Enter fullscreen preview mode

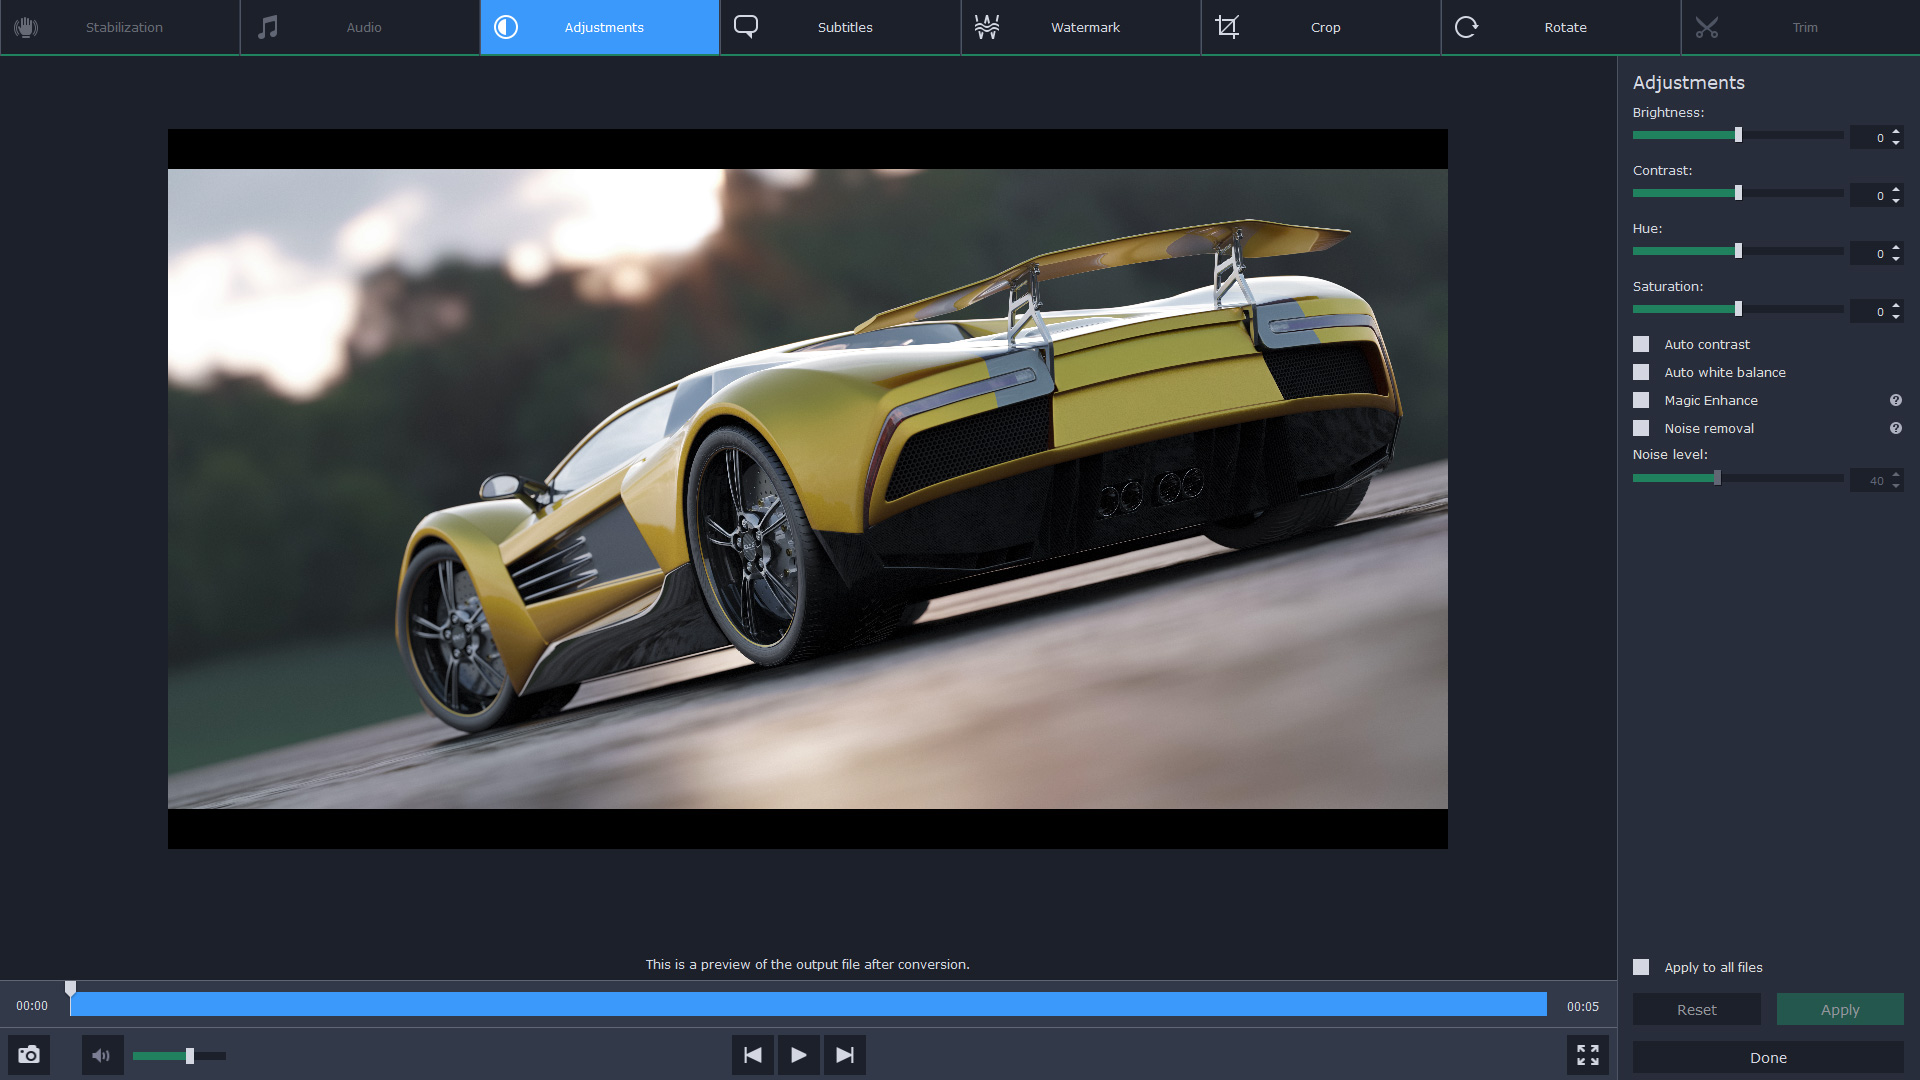click(x=1589, y=1055)
